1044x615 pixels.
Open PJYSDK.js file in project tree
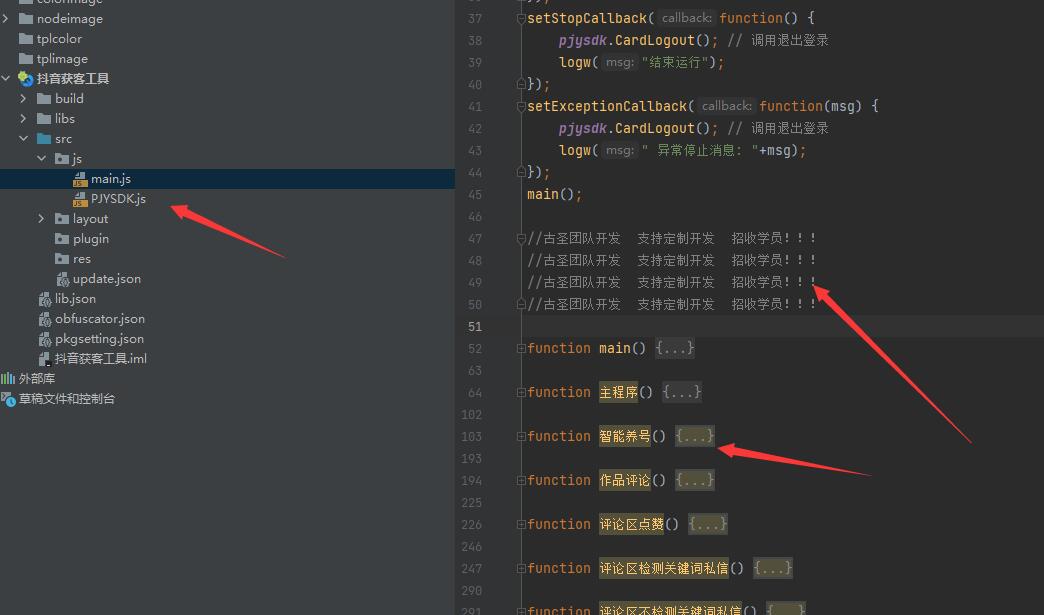click(x=117, y=199)
